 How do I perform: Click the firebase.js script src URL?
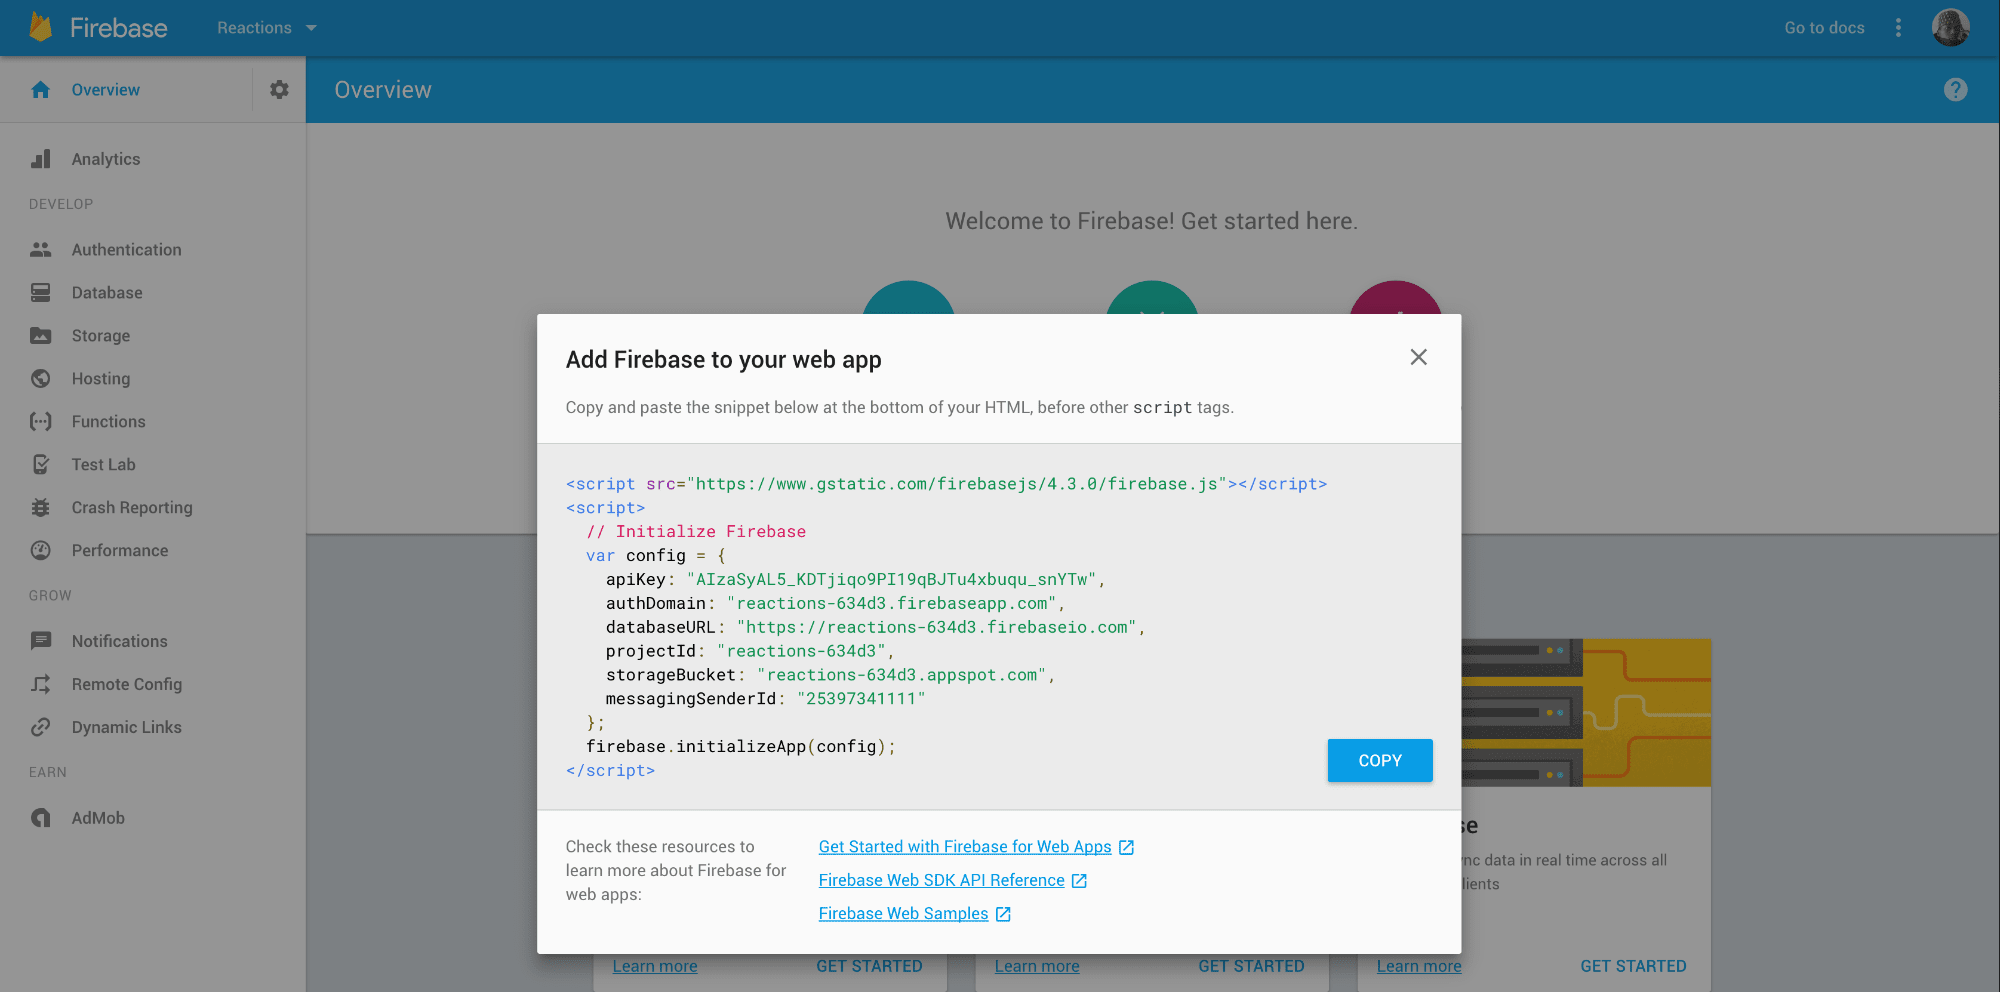[956, 484]
